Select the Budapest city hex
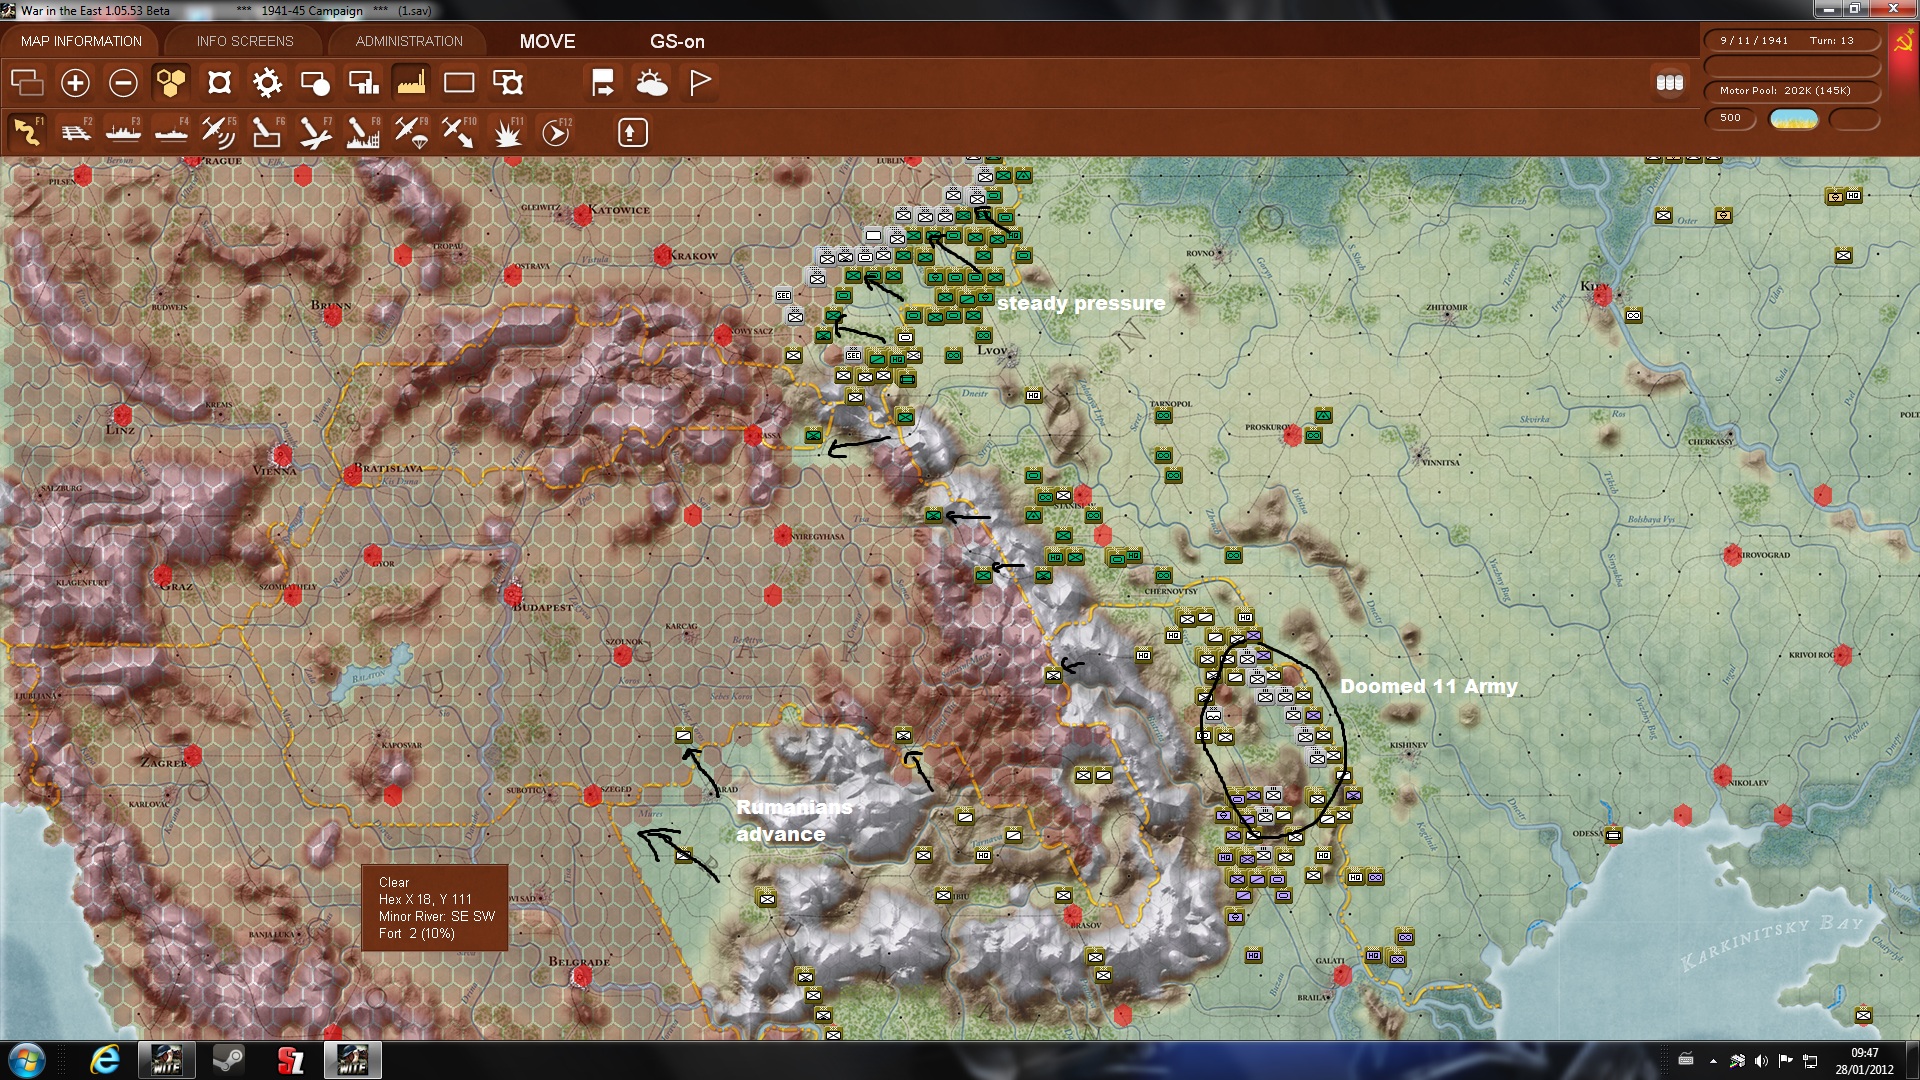1920x1080 pixels. (x=513, y=595)
